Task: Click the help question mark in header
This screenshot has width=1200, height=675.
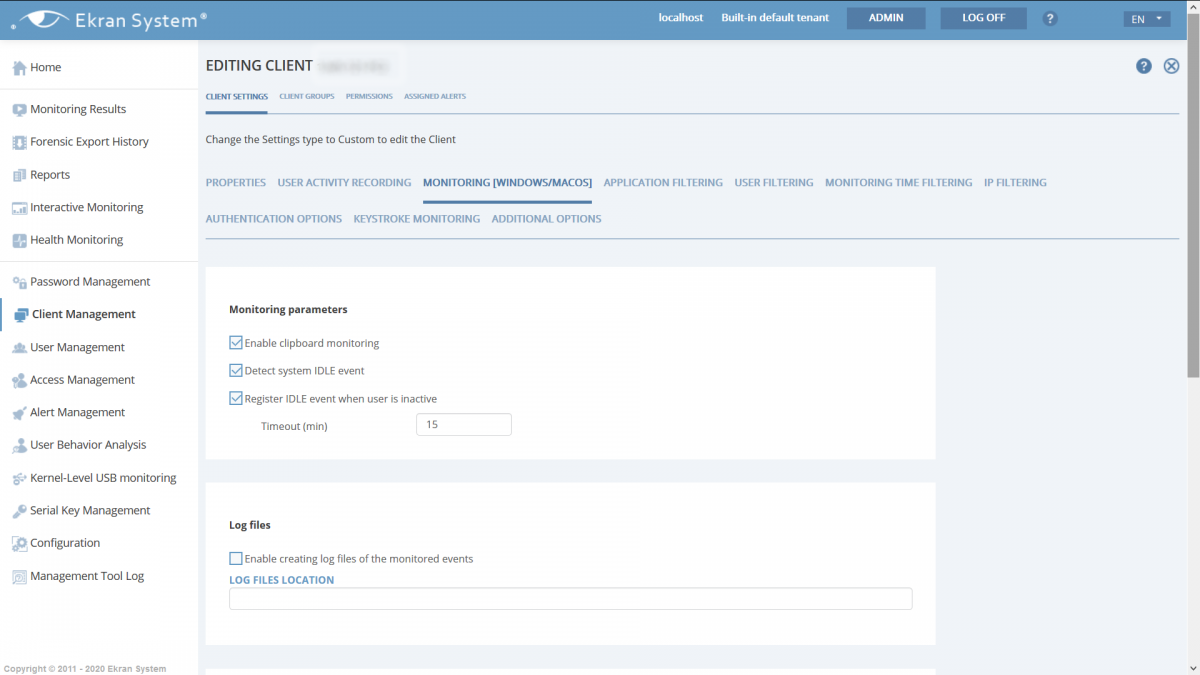Action: 1050,19
